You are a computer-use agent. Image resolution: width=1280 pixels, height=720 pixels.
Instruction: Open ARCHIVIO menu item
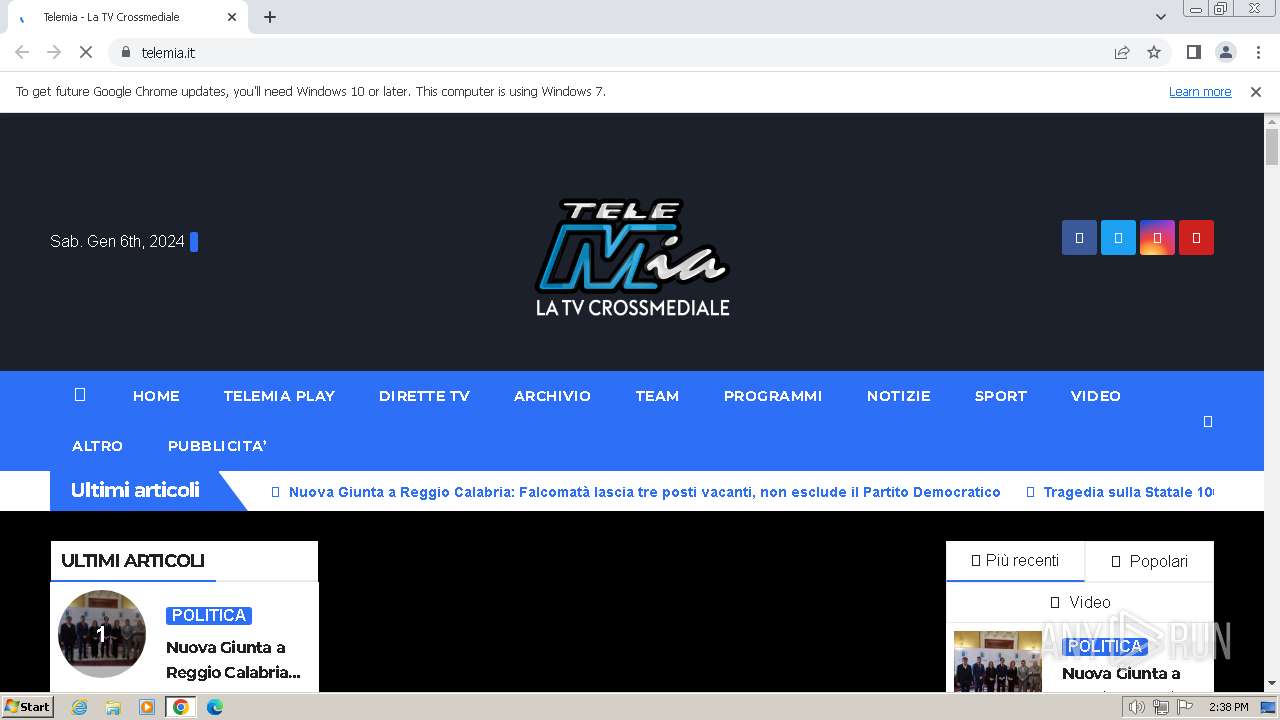pyautogui.click(x=552, y=396)
